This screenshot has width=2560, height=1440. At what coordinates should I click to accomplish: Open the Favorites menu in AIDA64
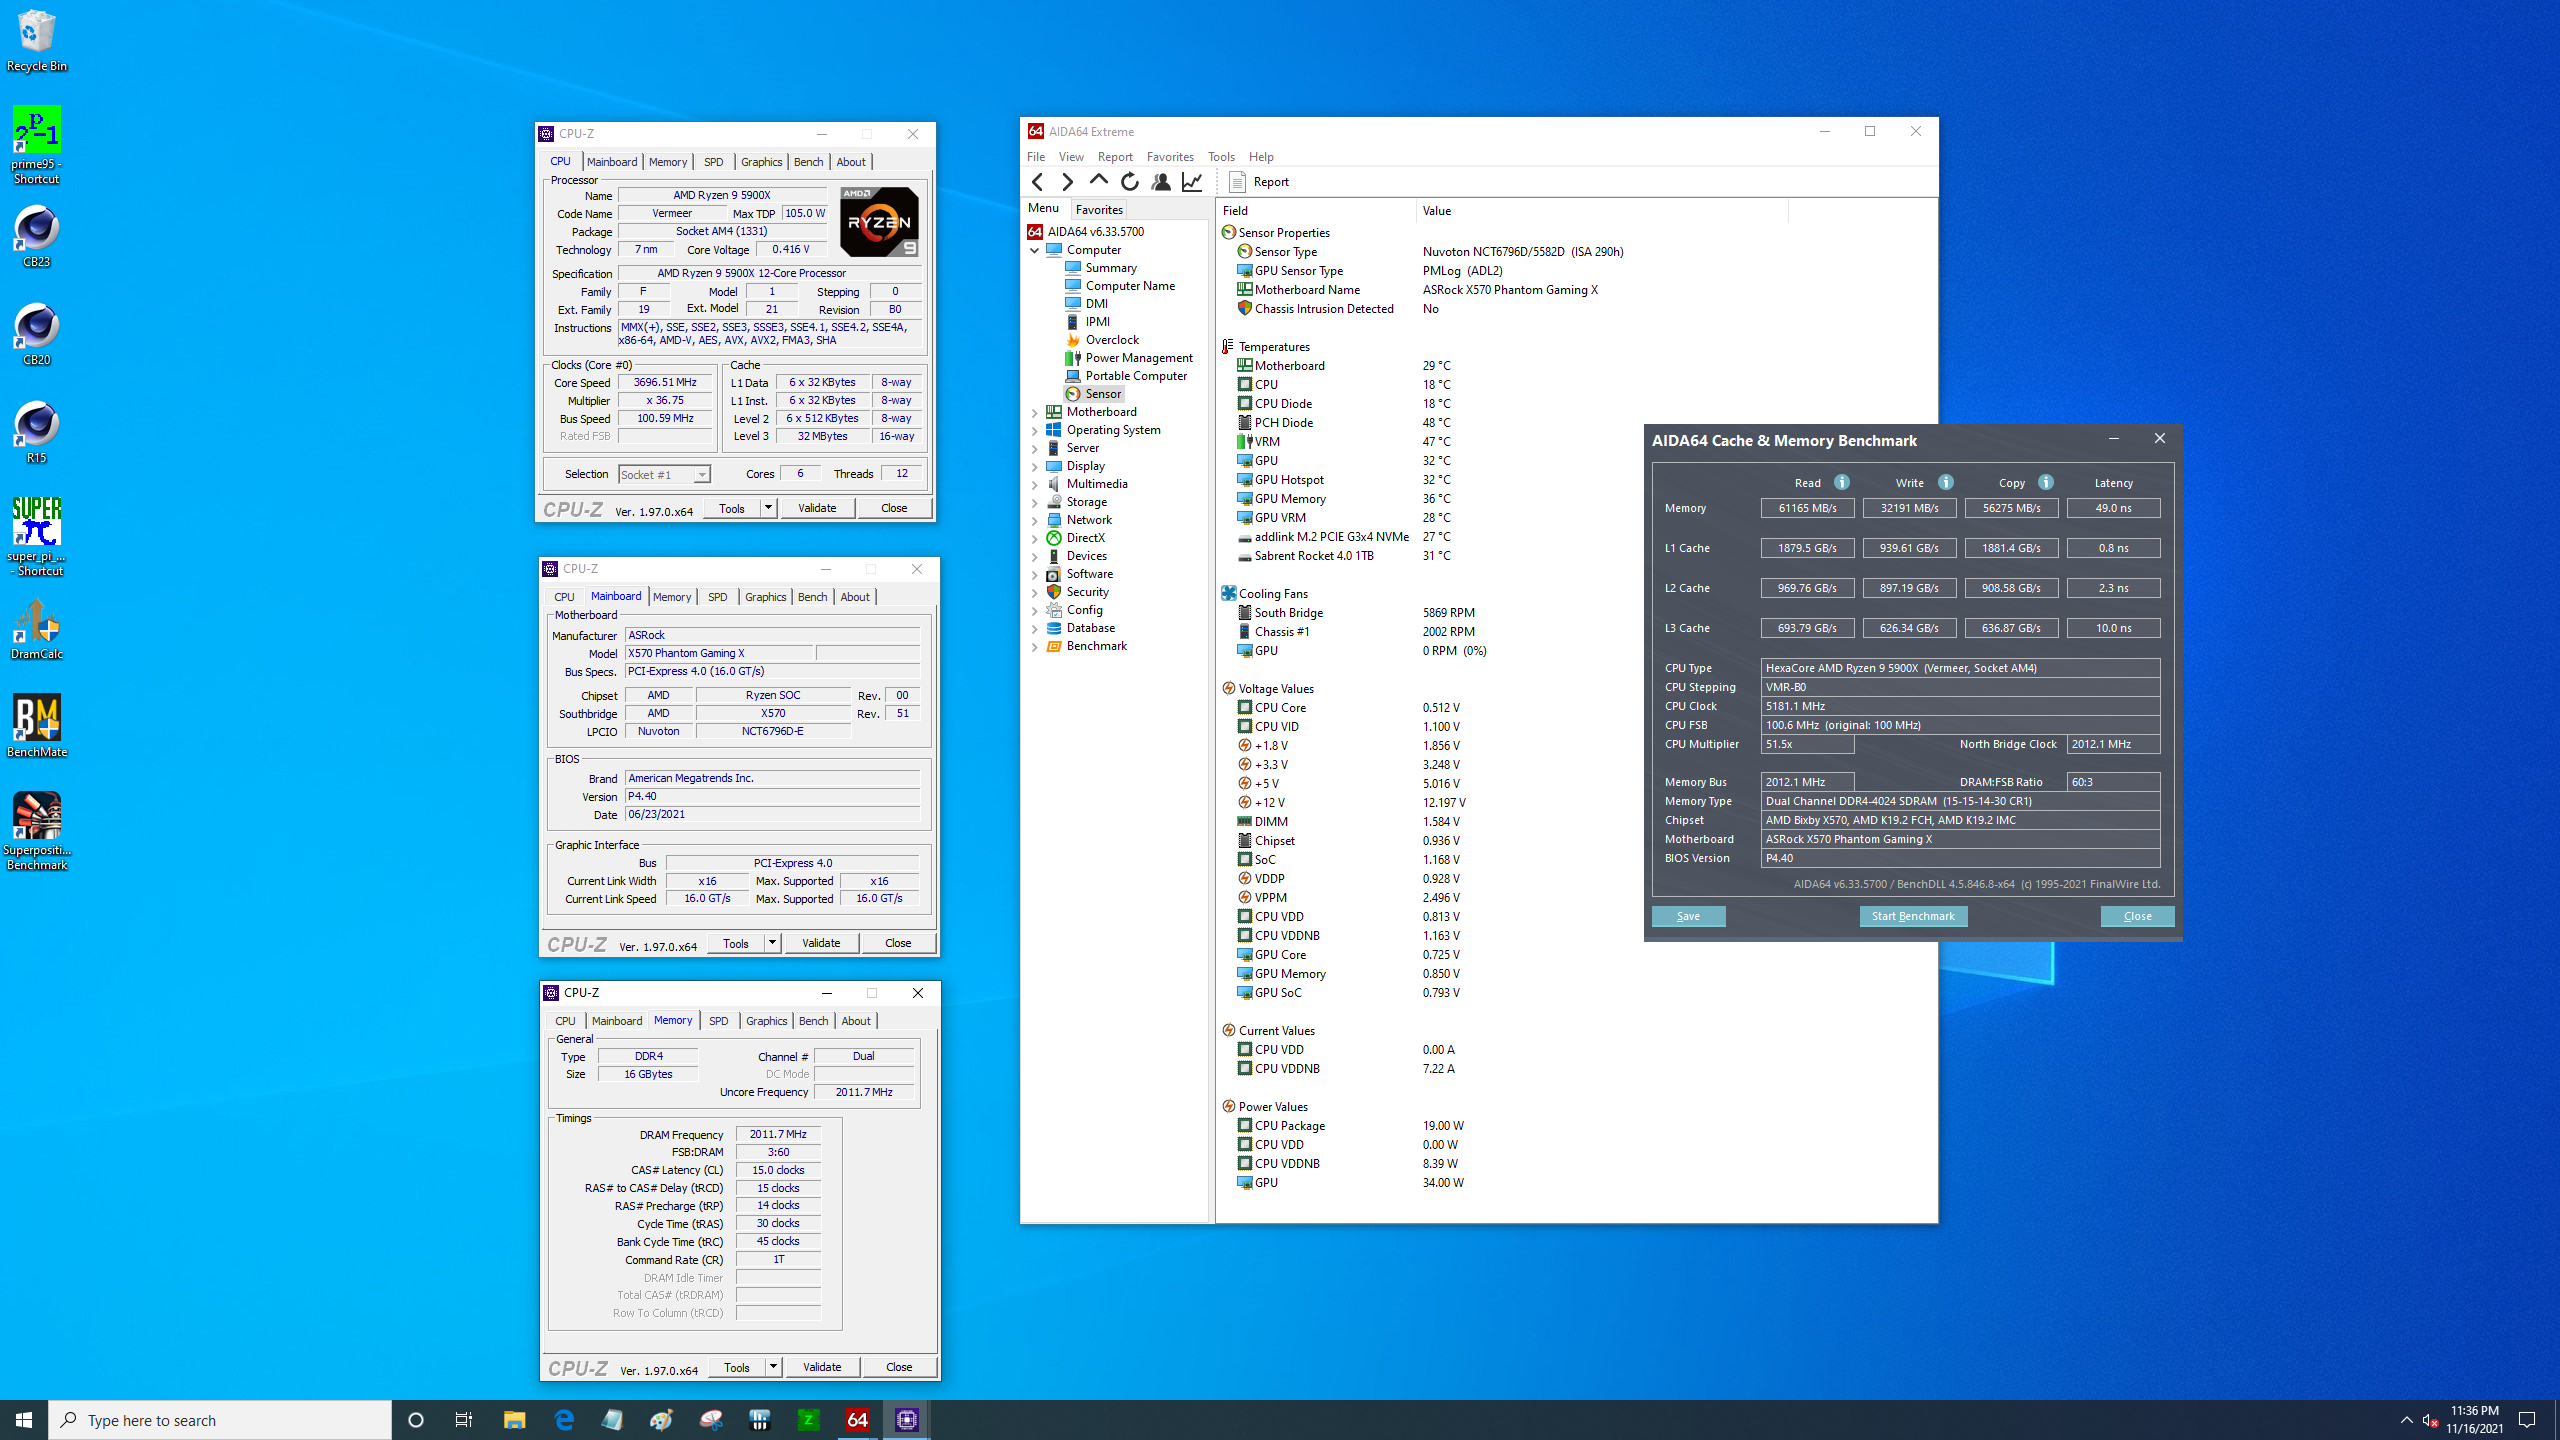[1170, 157]
